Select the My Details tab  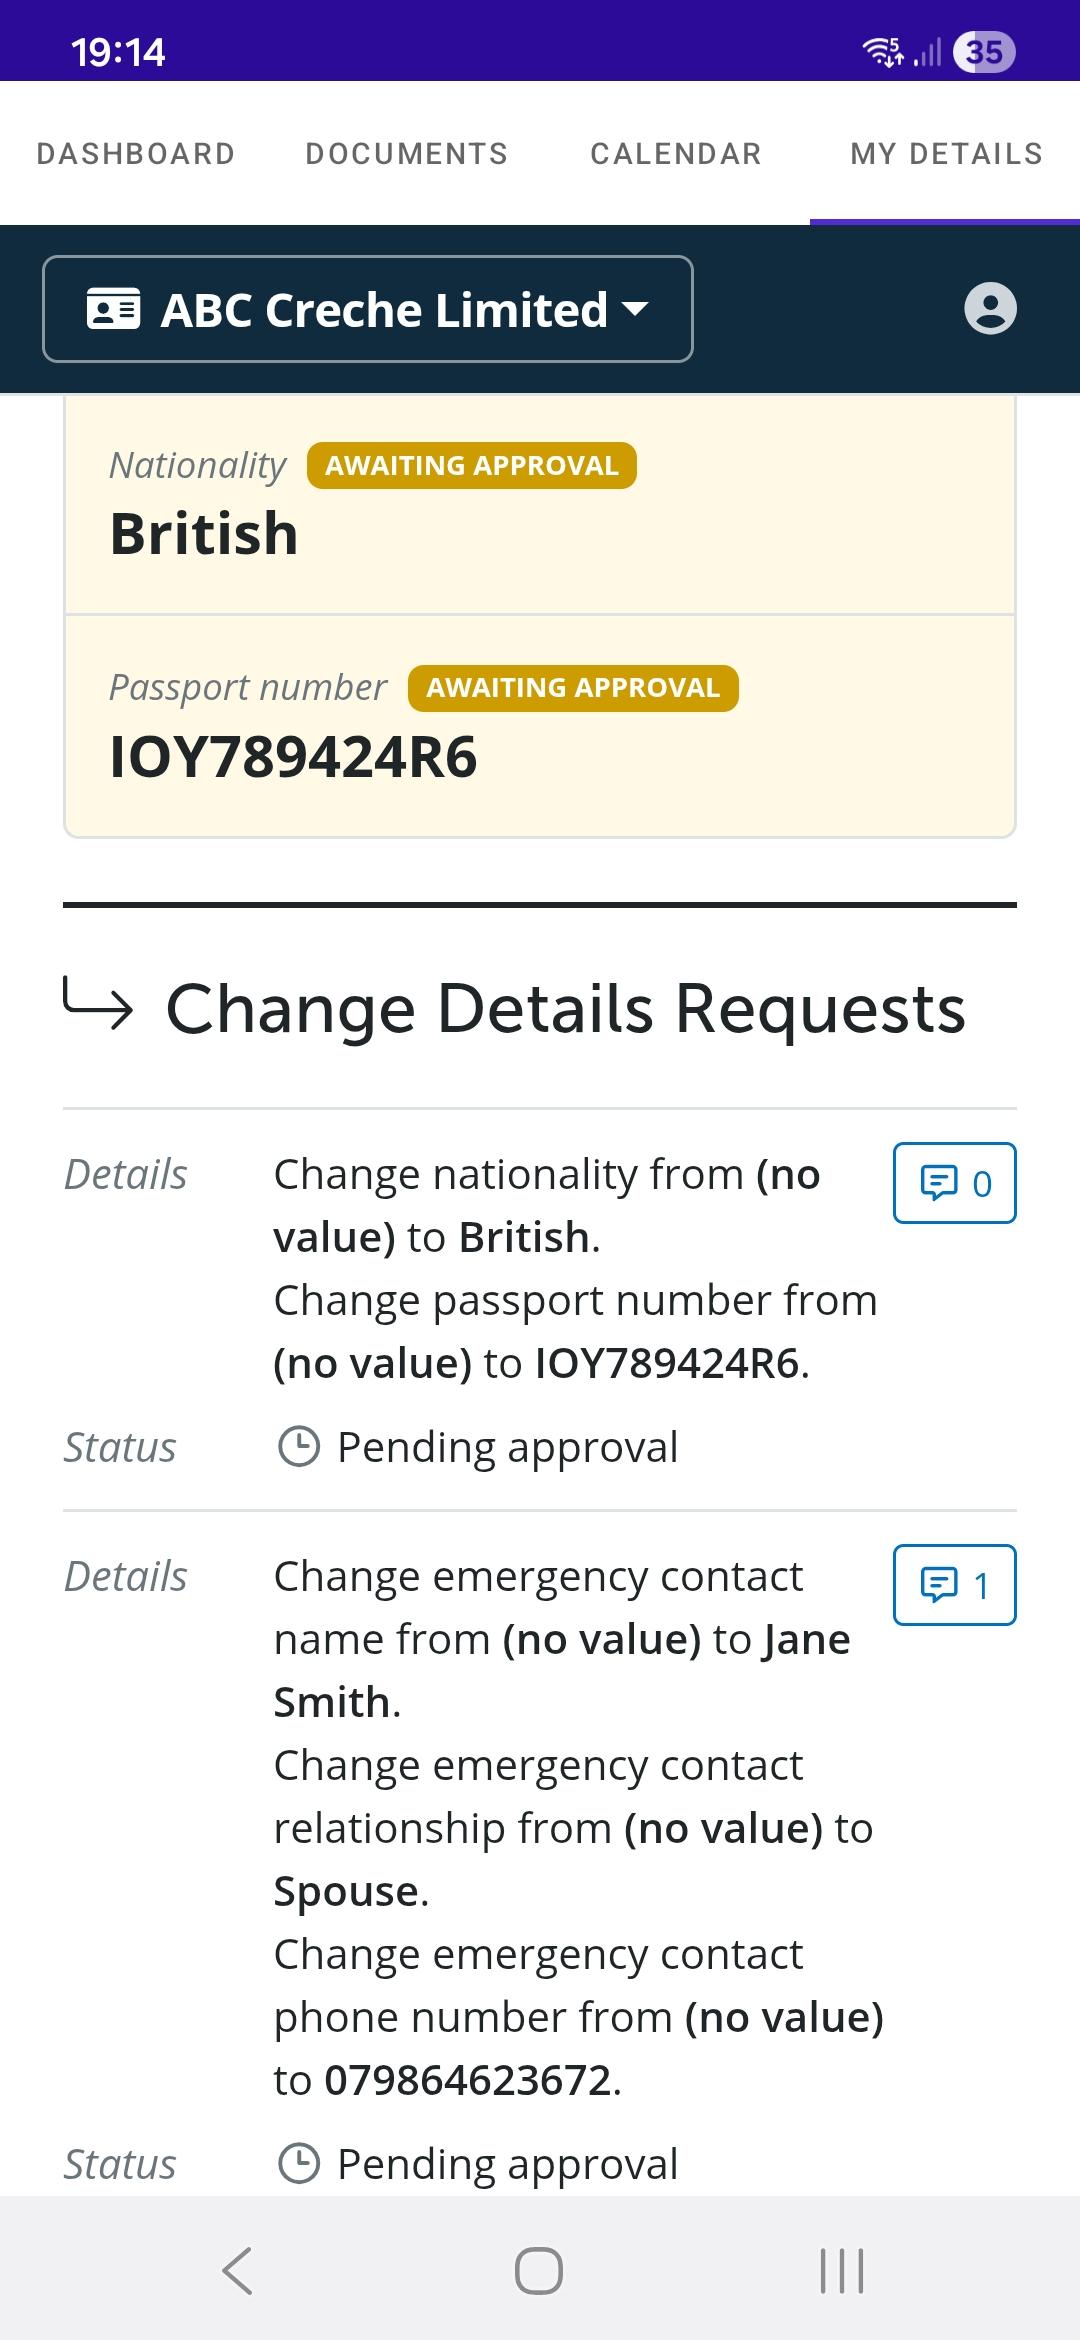click(946, 154)
